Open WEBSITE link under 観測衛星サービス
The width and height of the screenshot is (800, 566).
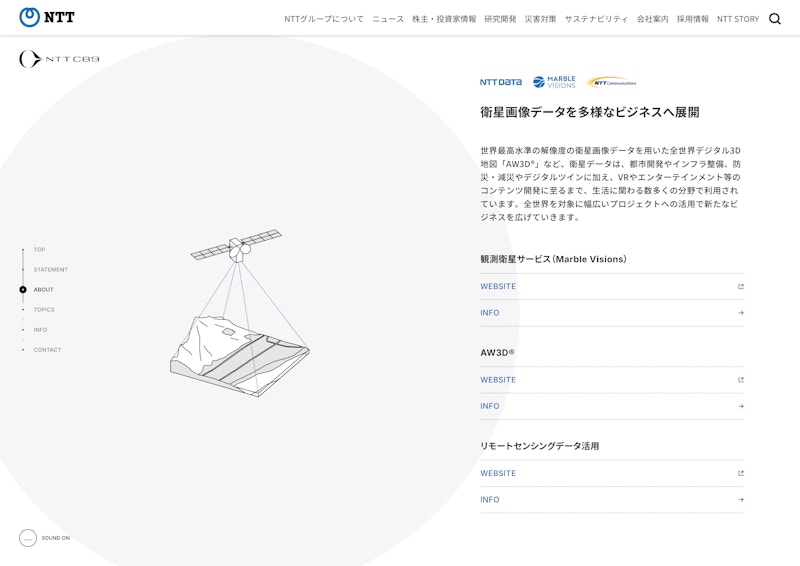pos(612,286)
